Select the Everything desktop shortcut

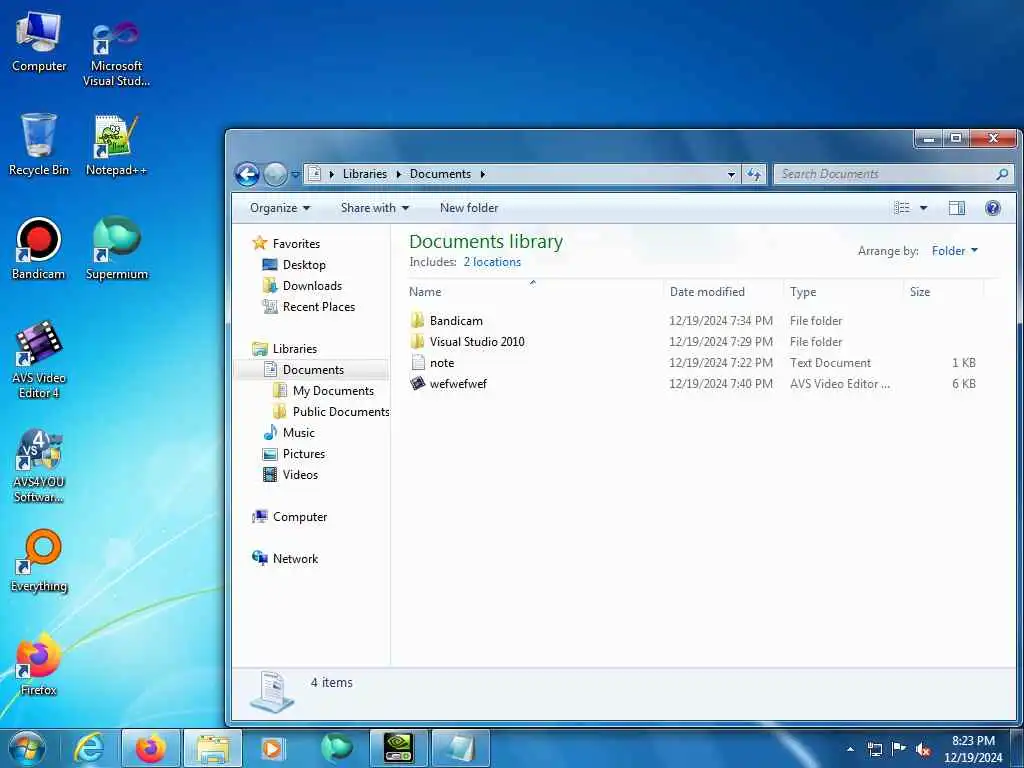[x=39, y=561]
